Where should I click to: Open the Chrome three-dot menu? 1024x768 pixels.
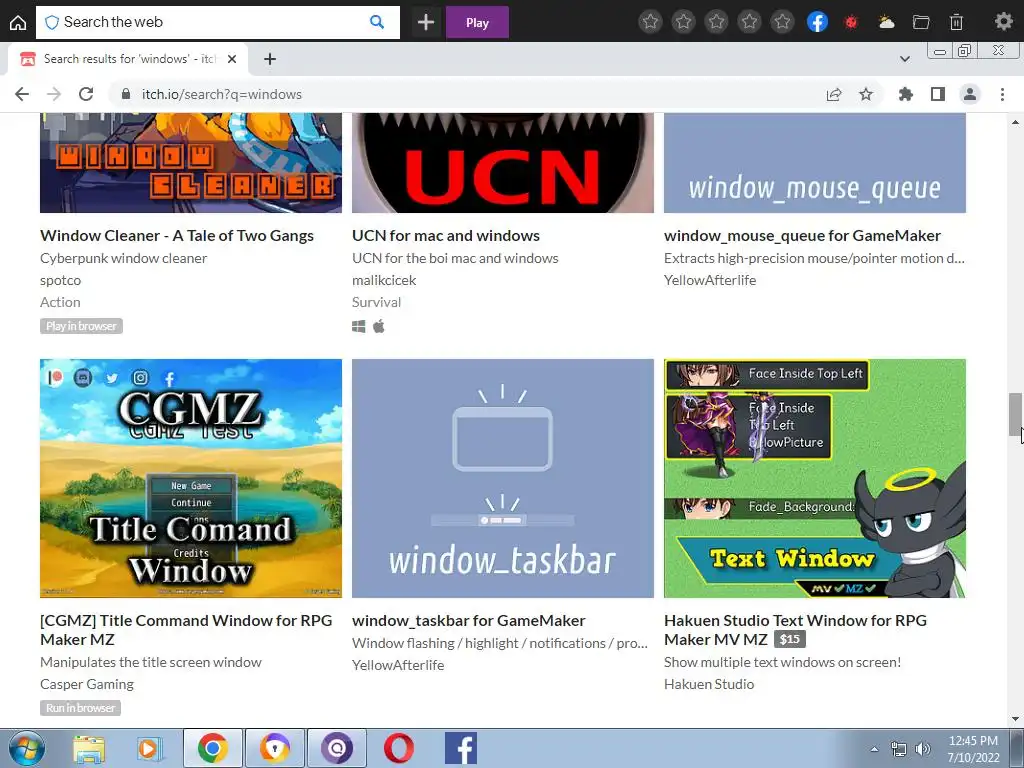tap(1002, 94)
